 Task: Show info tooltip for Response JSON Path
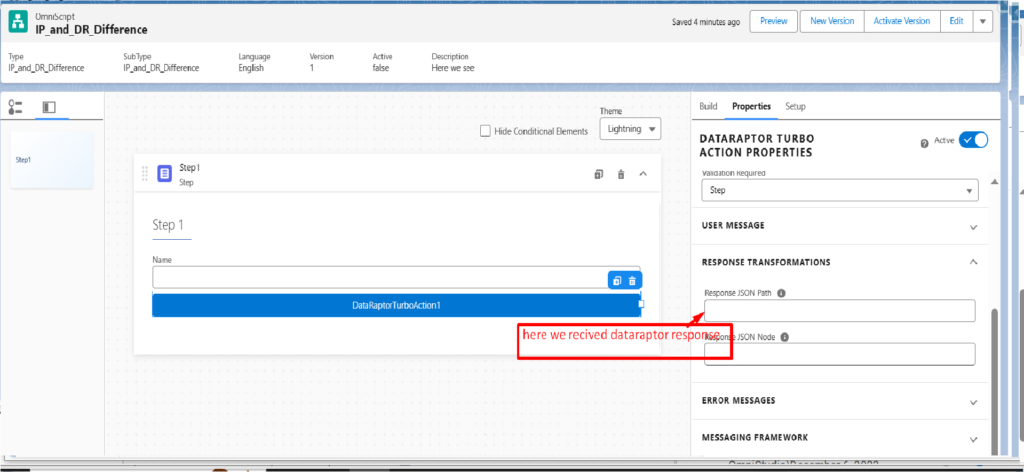[781, 293]
